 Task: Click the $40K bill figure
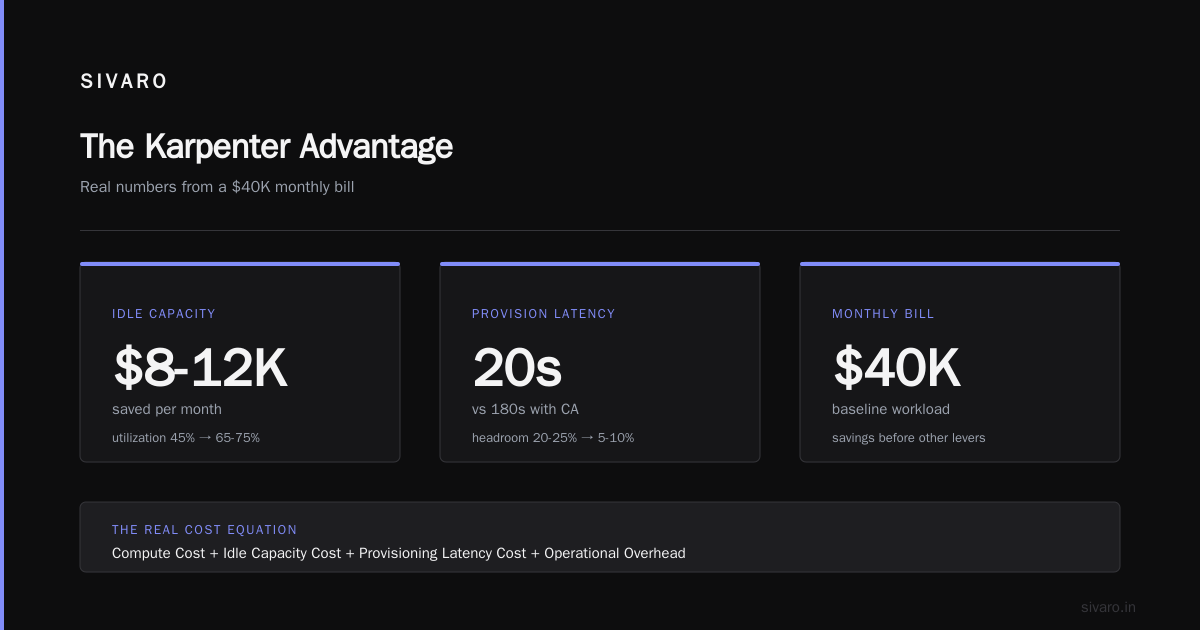point(896,368)
